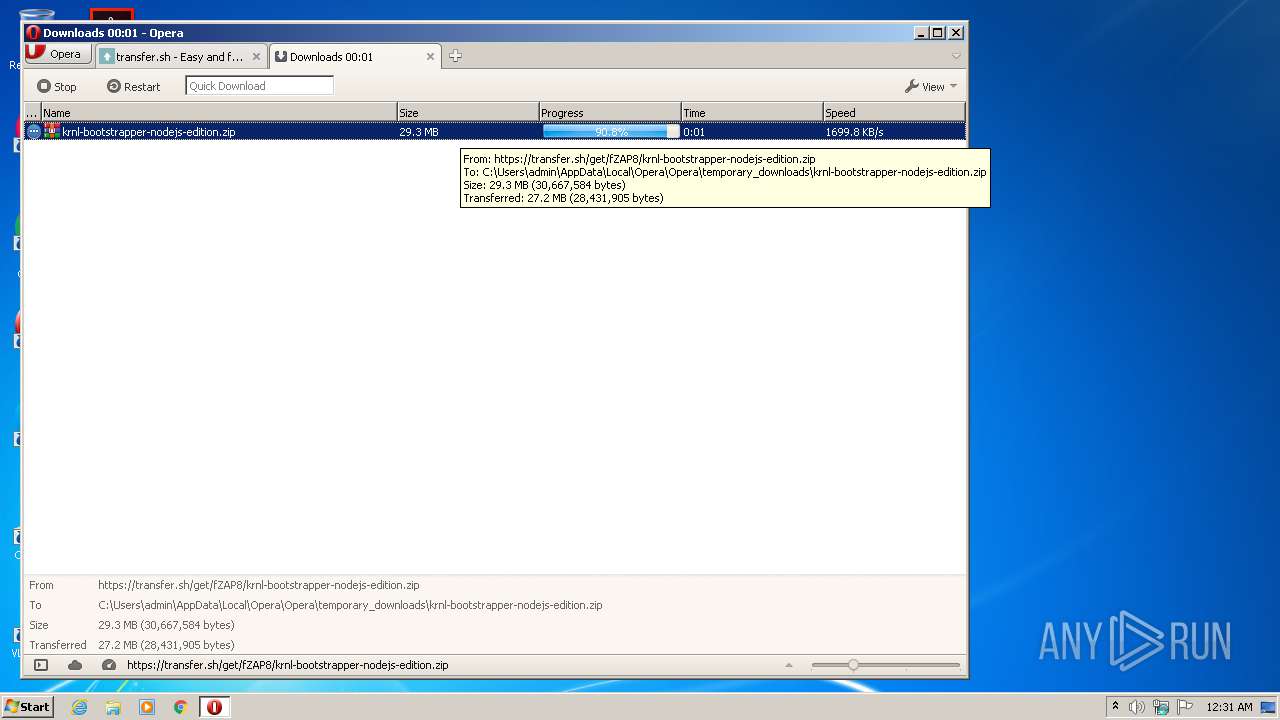Image resolution: width=1280 pixels, height=720 pixels.
Task: Click the 29.3 MB size cell
Action: click(419, 132)
